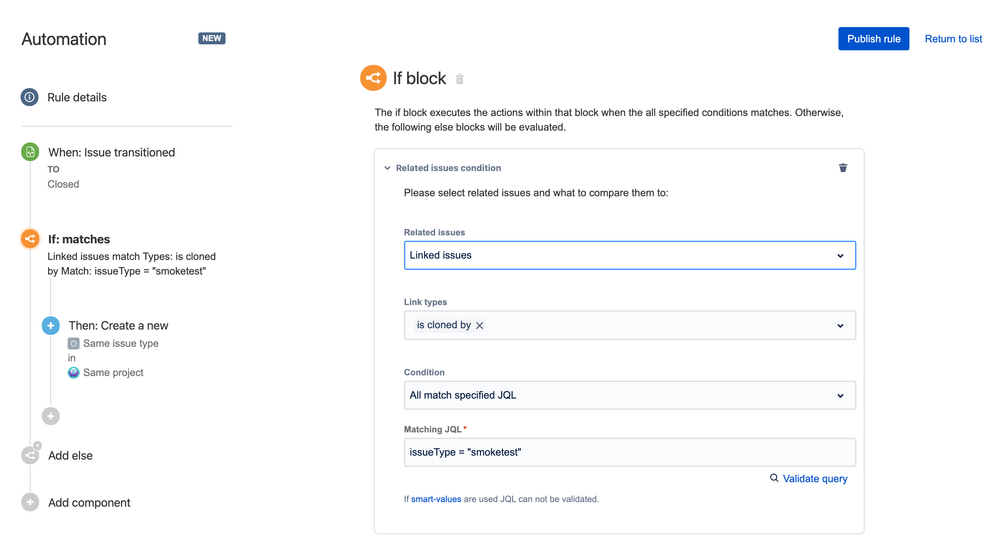Image resolution: width=999 pixels, height=559 pixels.
Task: Click the orange If: matches branch icon
Action: [x=30, y=239]
